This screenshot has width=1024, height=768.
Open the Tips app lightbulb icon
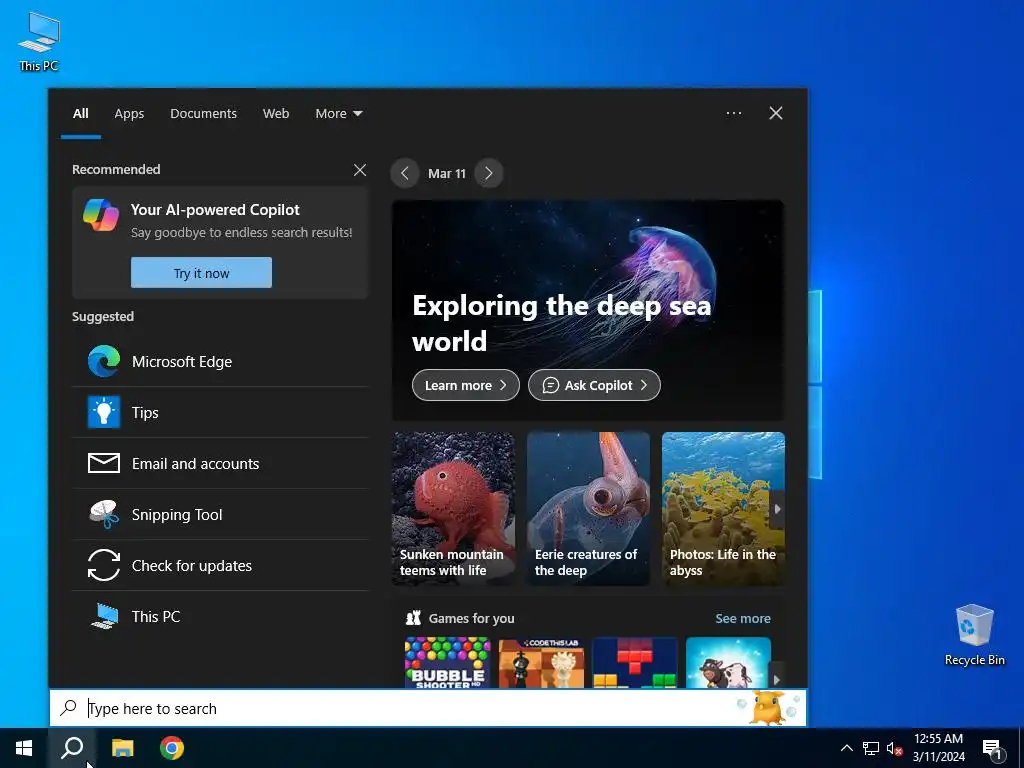104,412
